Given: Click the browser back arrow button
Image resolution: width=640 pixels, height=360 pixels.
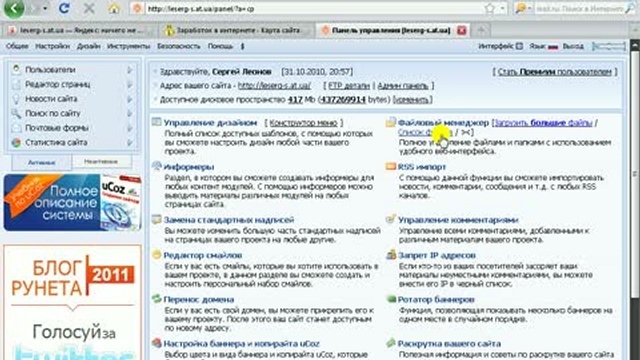Looking at the screenshot, I should coord(14,8).
